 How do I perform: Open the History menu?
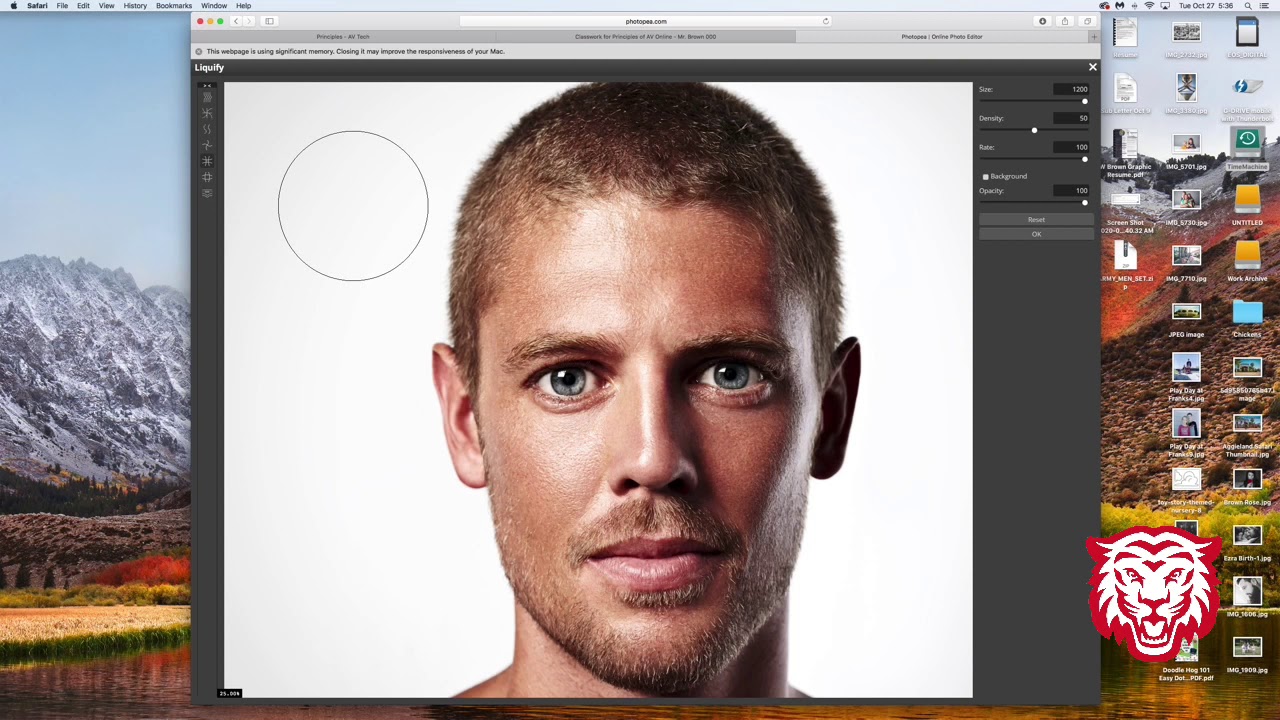(x=135, y=6)
